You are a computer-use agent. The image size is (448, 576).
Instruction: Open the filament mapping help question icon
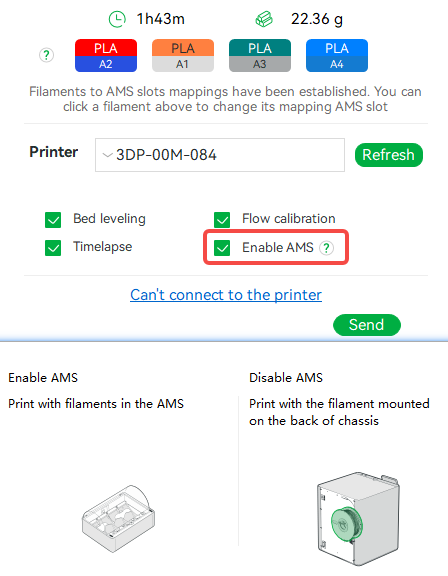point(46,55)
